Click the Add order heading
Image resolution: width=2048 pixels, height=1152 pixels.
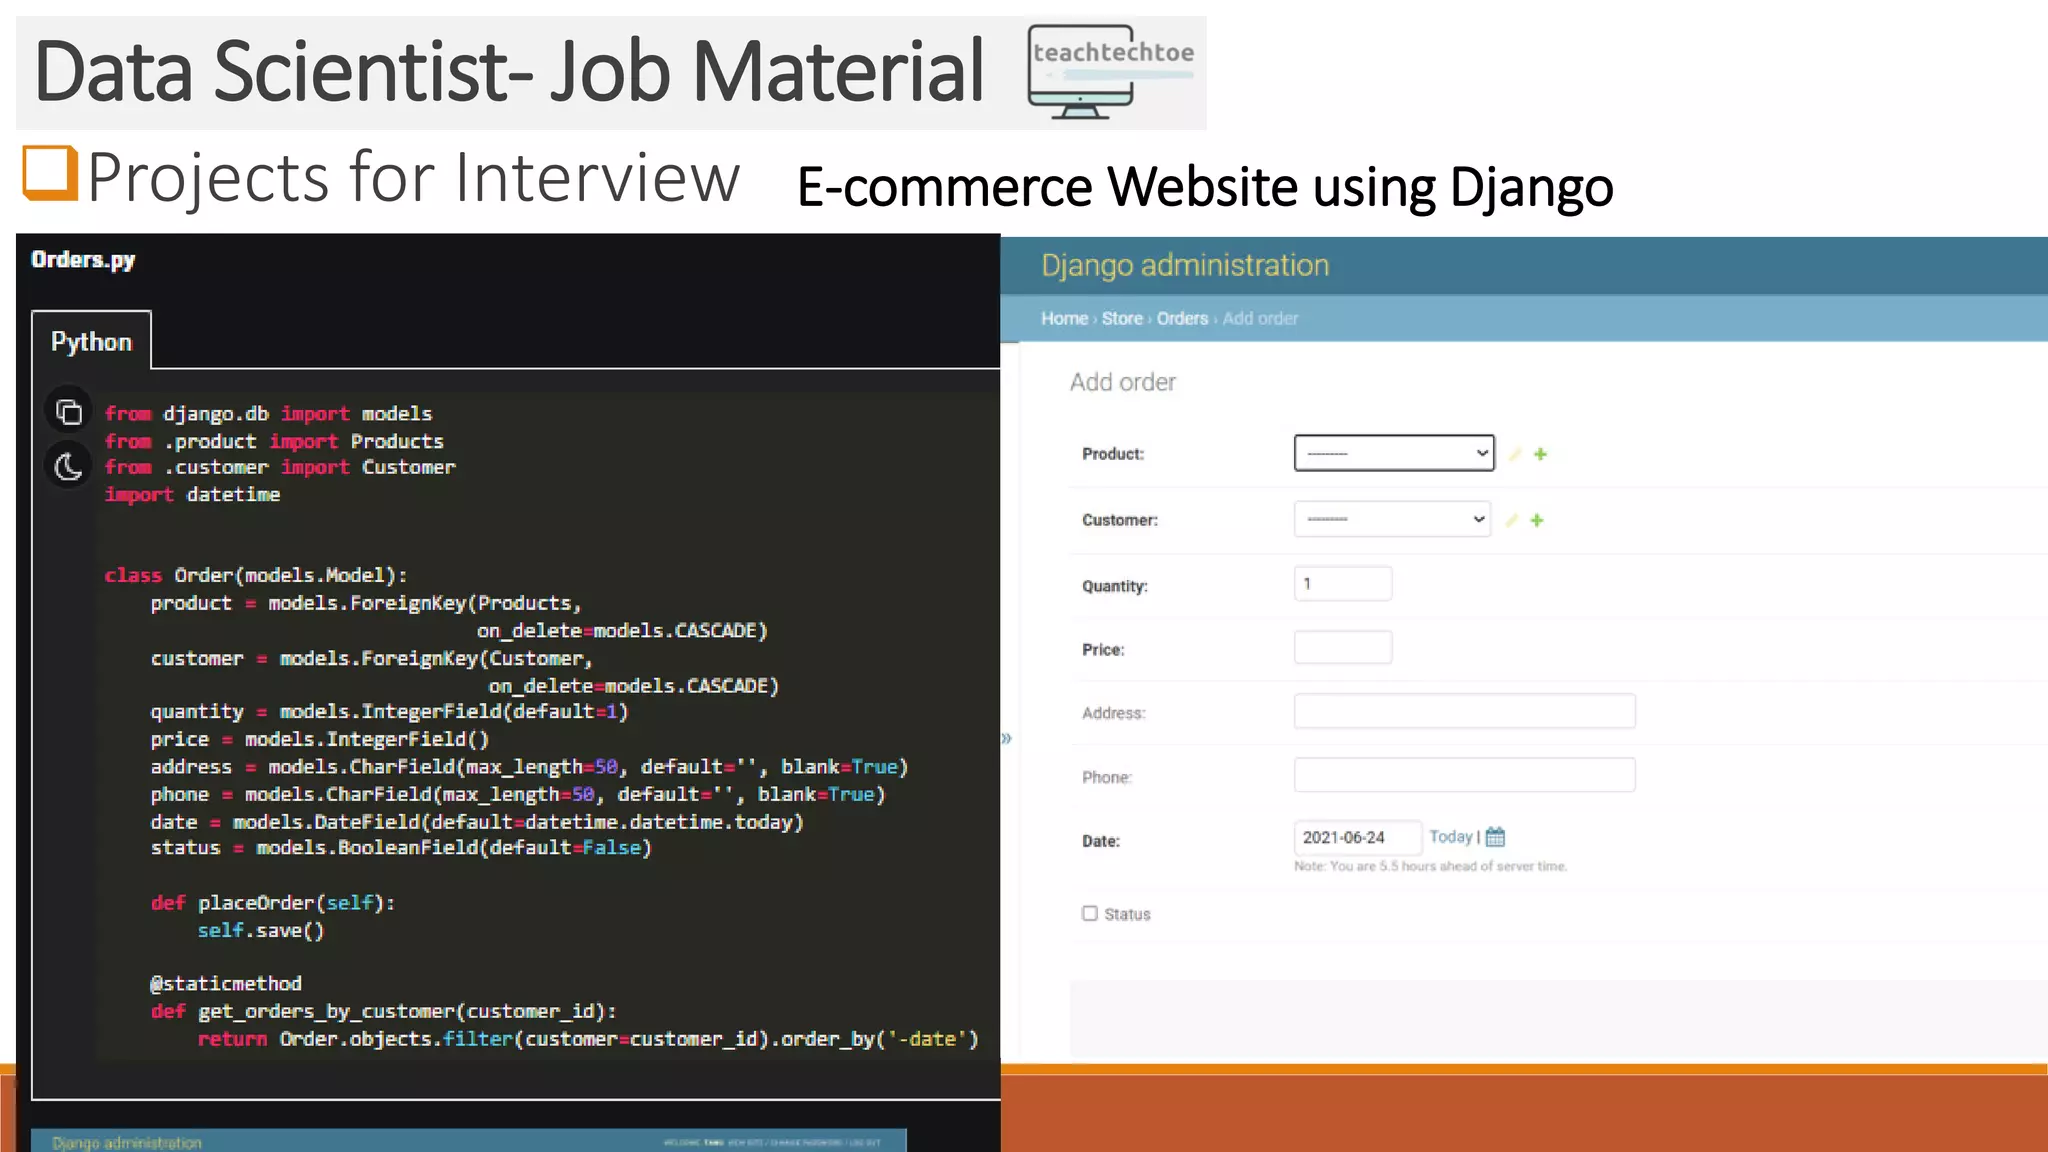coord(1122,382)
